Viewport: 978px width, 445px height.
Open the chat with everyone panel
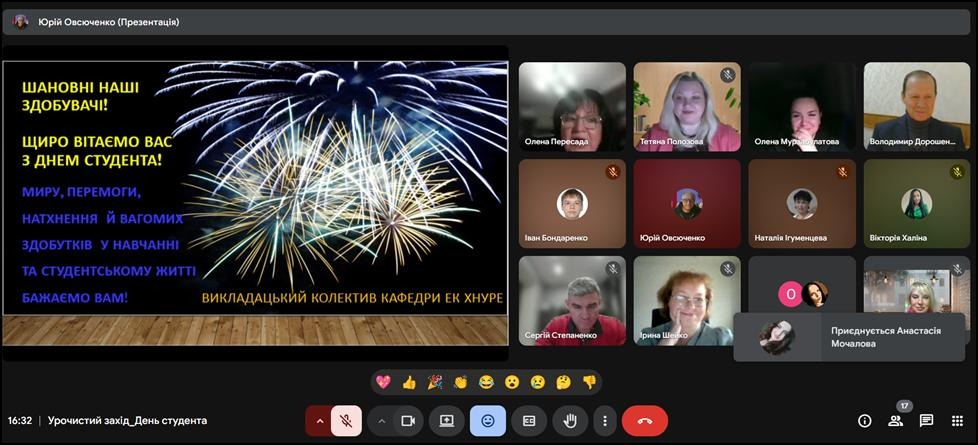pyautogui.click(x=927, y=421)
